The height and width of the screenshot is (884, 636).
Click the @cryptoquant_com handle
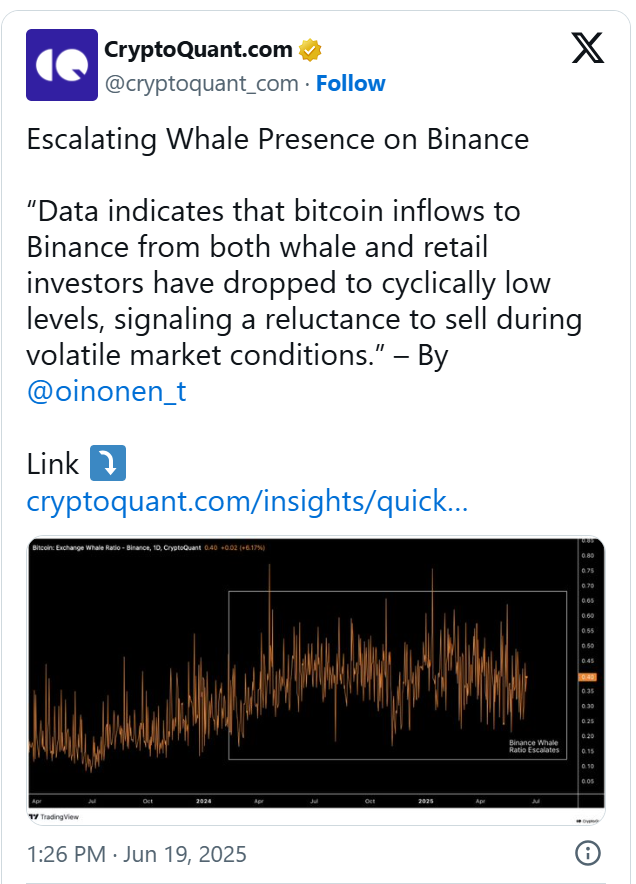pos(201,84)
